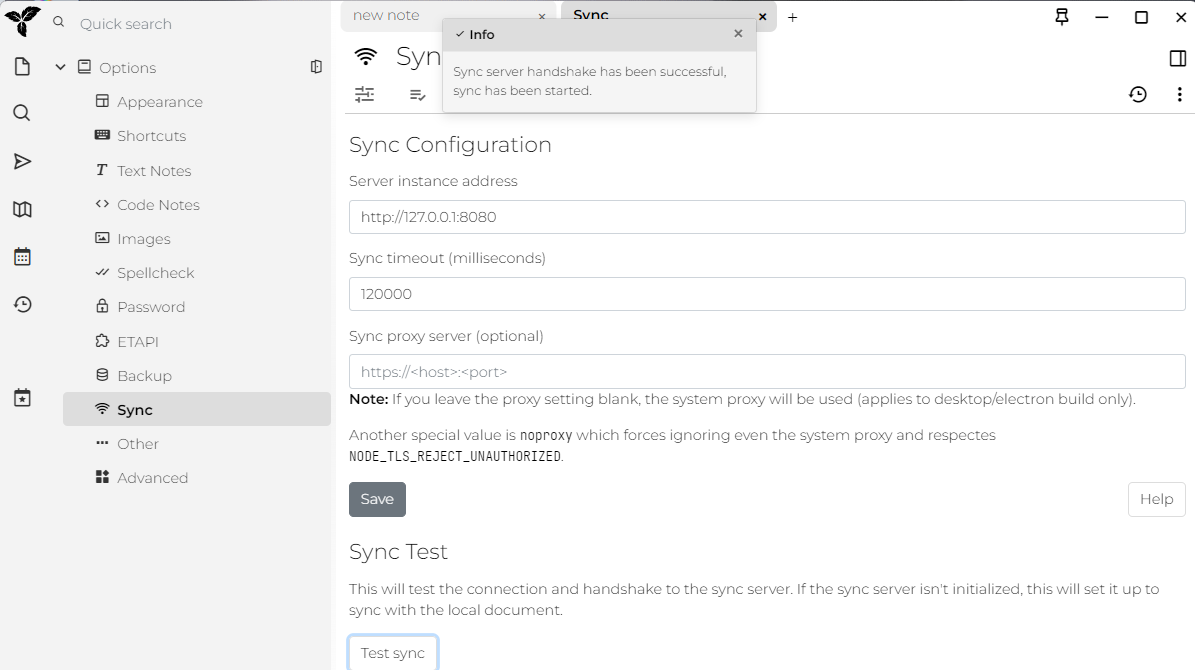Open the ETAPI options page

tap(137, 341)
